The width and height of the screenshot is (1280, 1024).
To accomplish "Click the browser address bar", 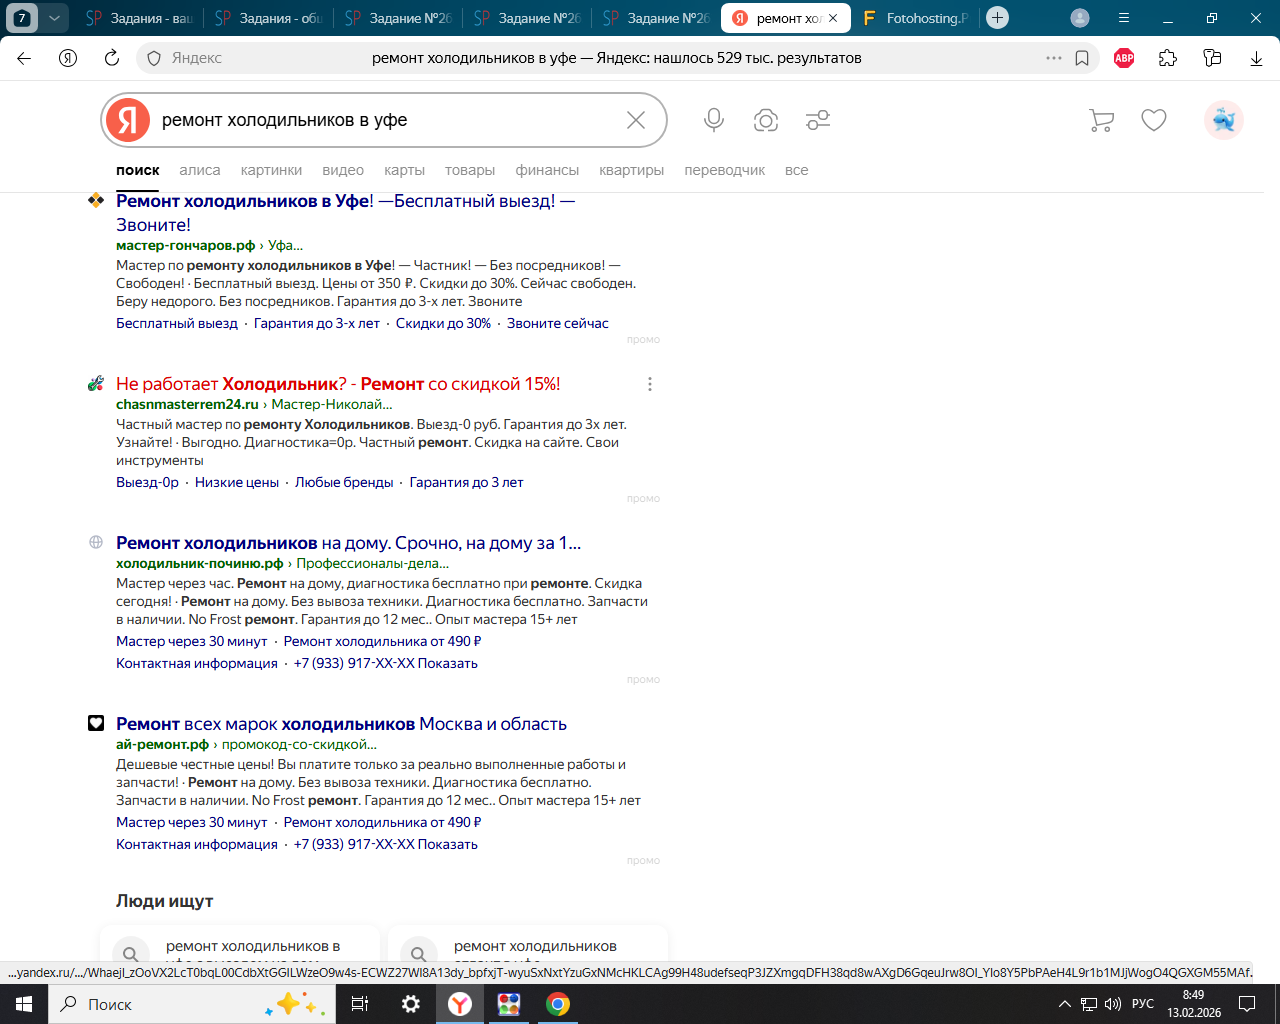I will tap(616, 58).
